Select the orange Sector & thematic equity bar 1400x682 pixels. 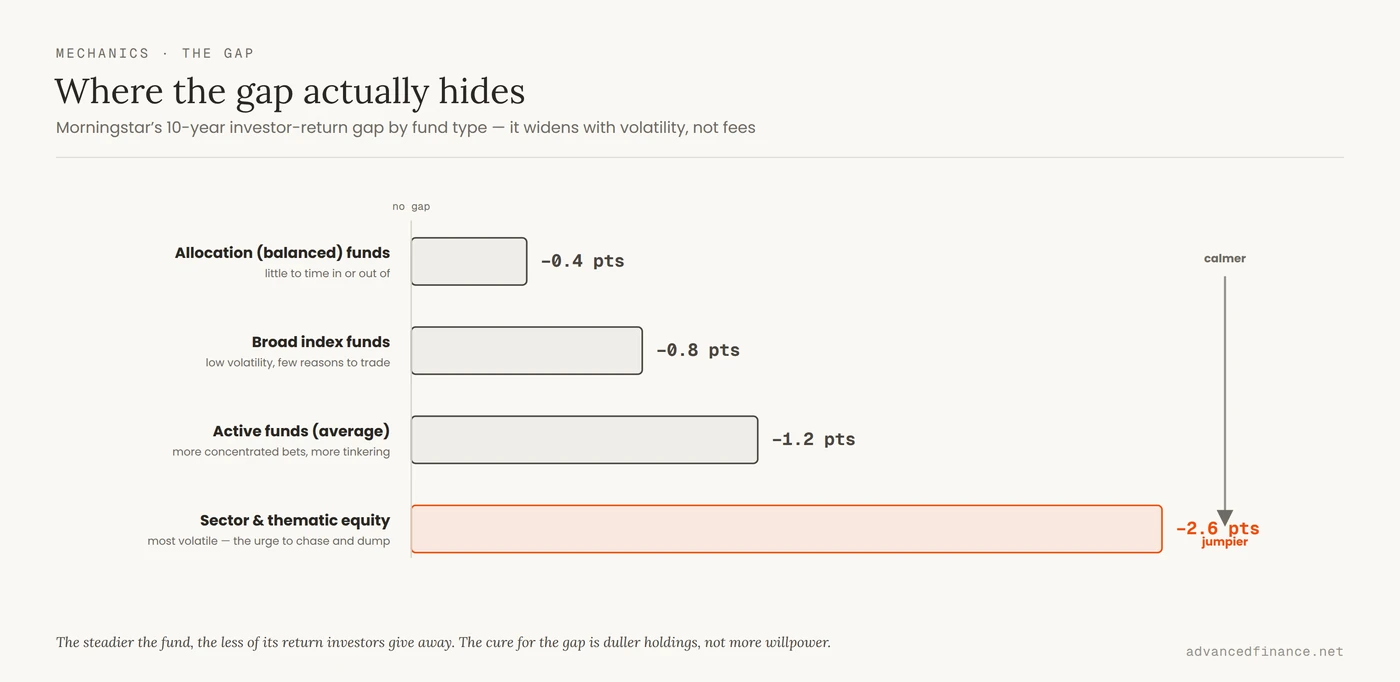click(x=787, y=529)
